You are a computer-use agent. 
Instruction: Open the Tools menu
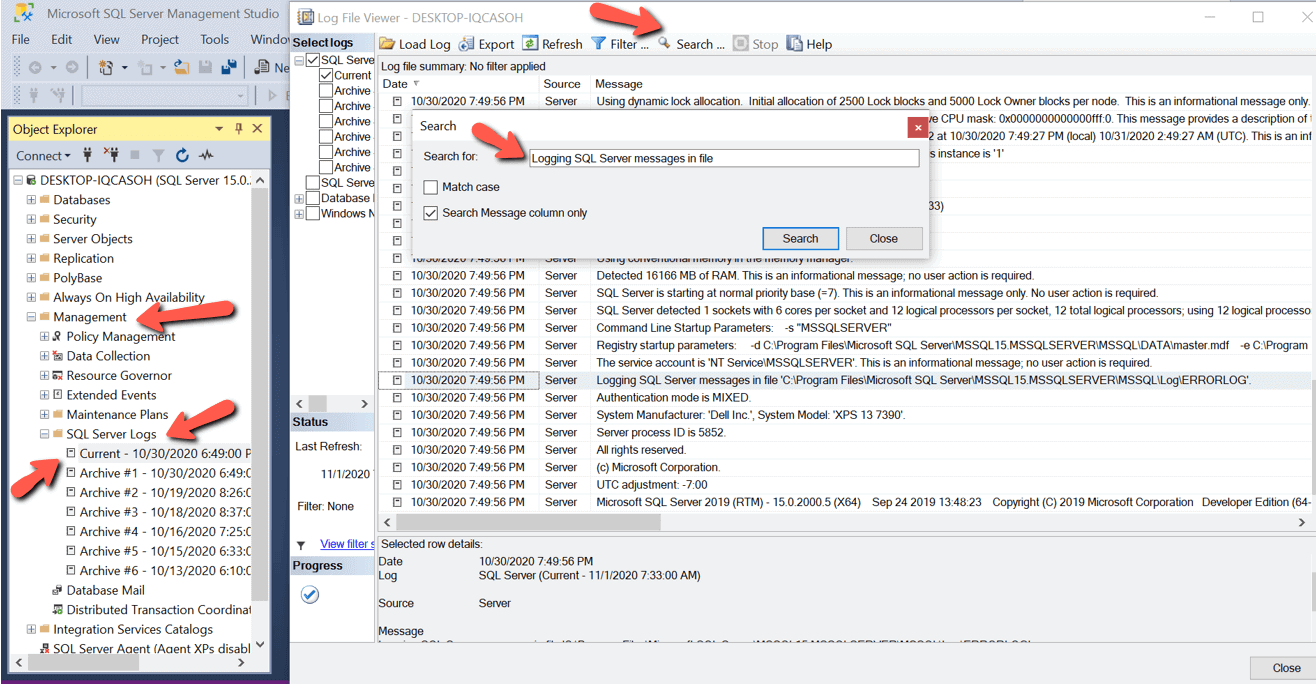point(214,39)
